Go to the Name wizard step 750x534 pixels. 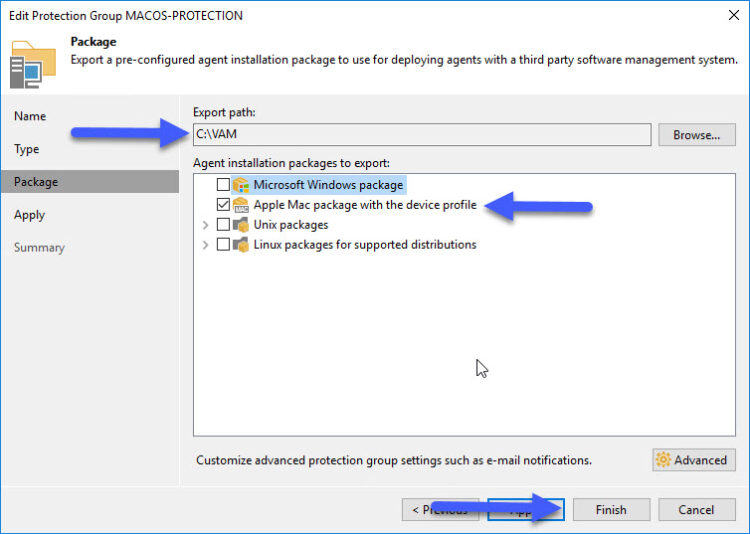(x=30, y=116)
